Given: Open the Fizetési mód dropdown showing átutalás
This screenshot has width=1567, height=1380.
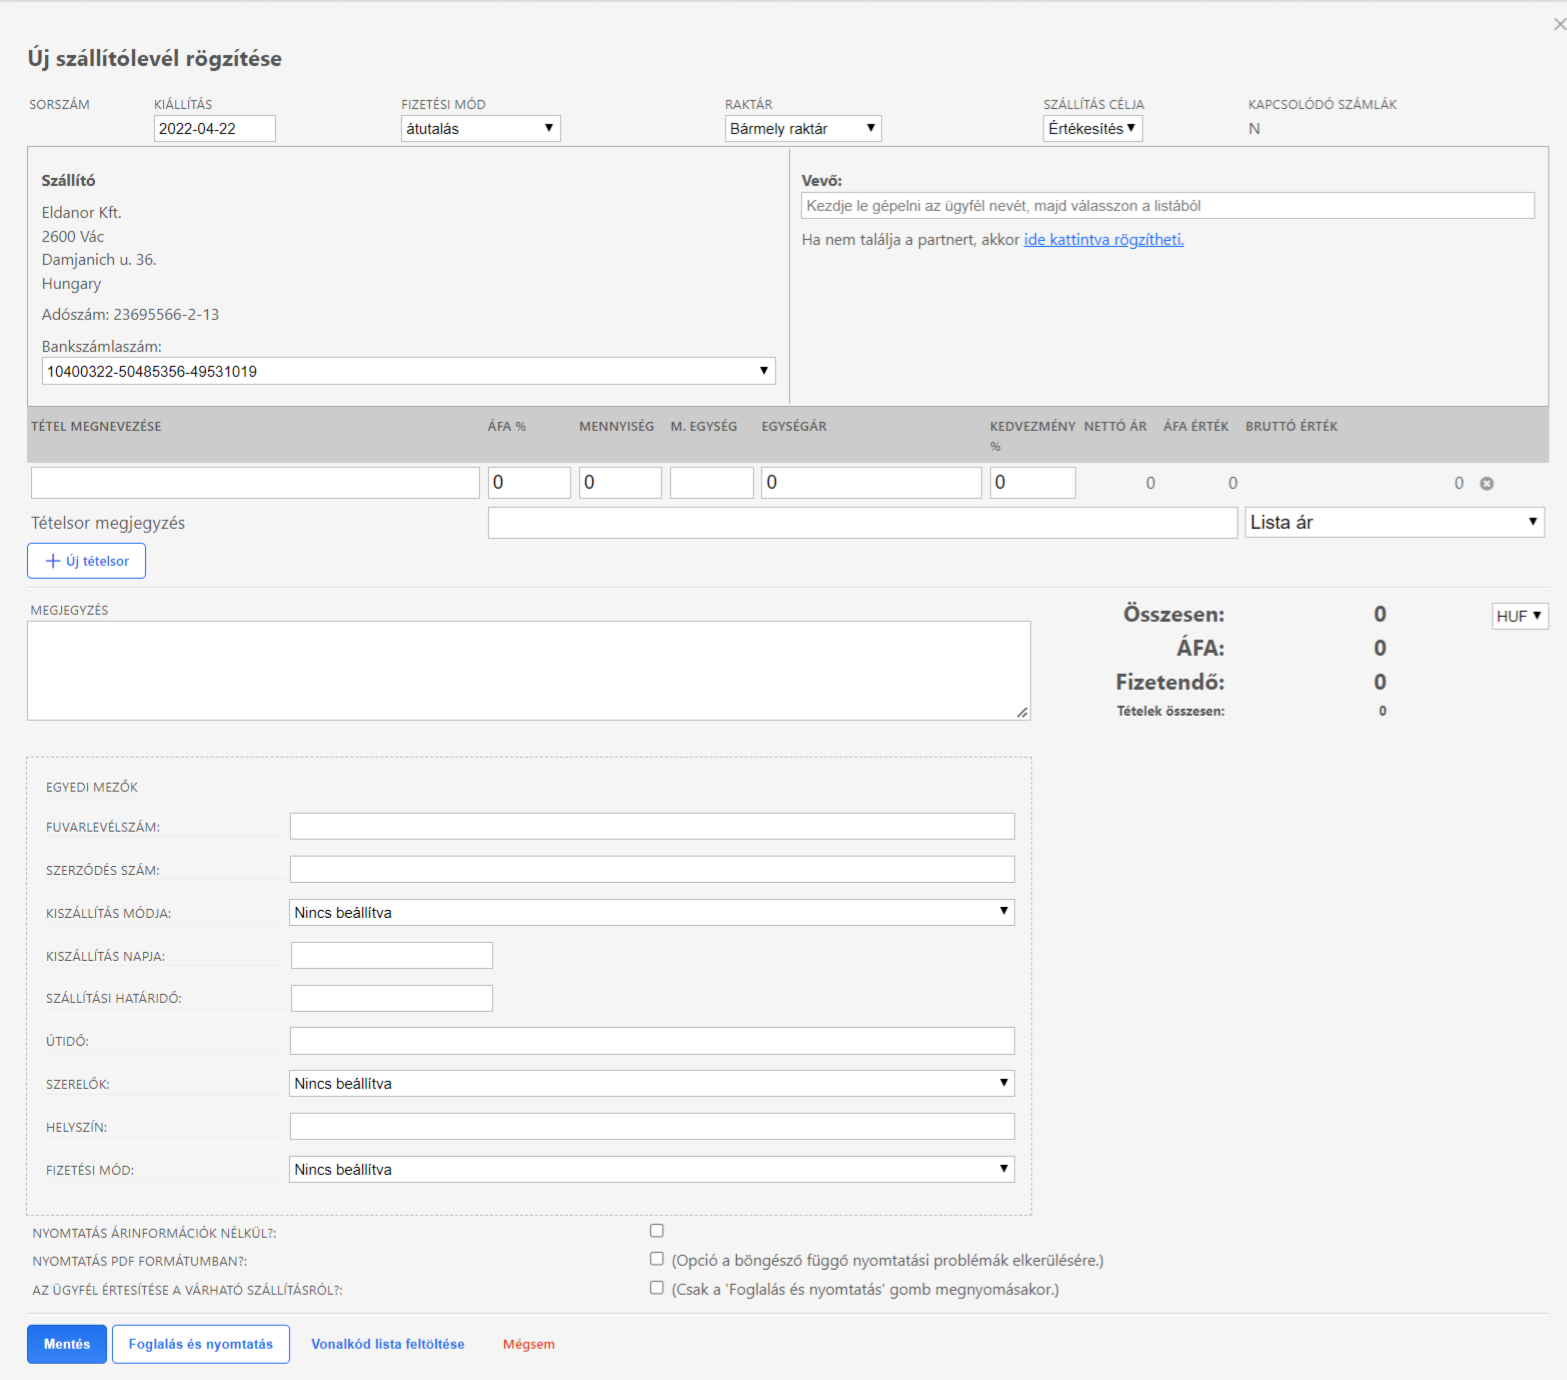Looking at the screenshot, I should [x=480, y=128].
